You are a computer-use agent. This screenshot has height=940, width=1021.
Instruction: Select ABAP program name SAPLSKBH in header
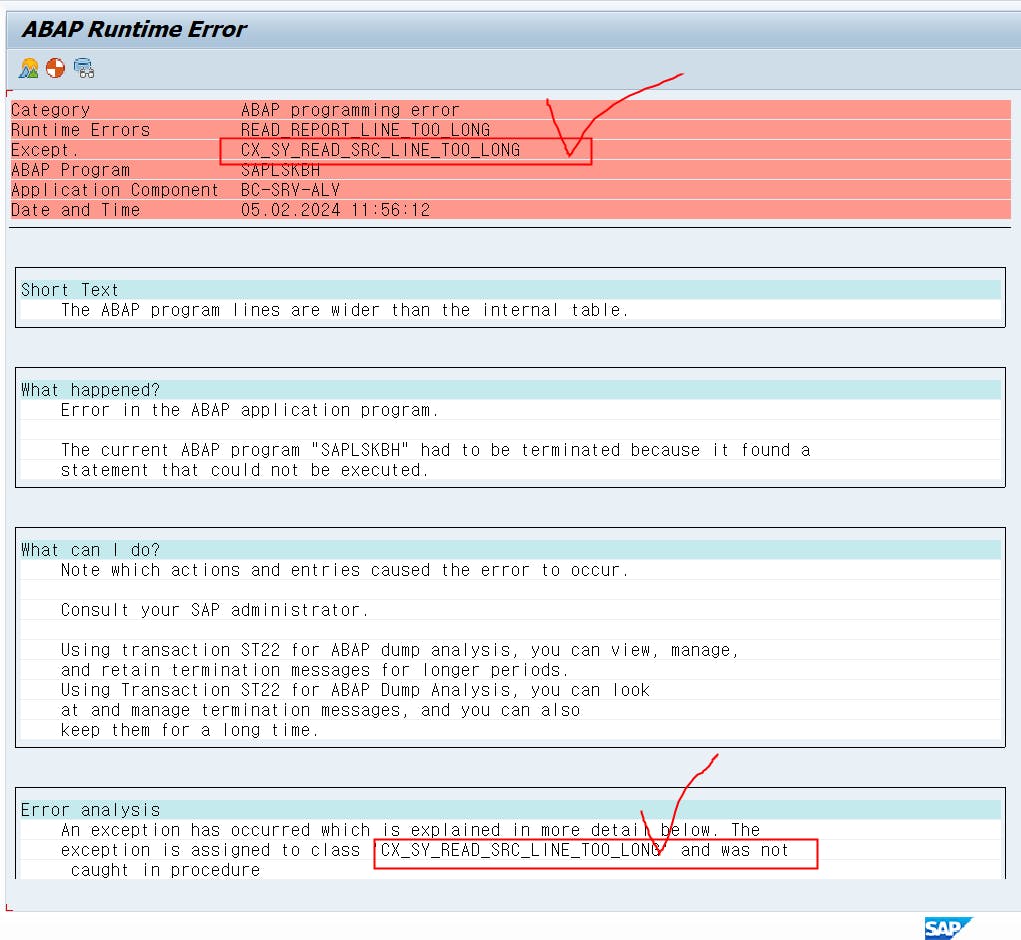pyautogui.click(x=280, y=170)
